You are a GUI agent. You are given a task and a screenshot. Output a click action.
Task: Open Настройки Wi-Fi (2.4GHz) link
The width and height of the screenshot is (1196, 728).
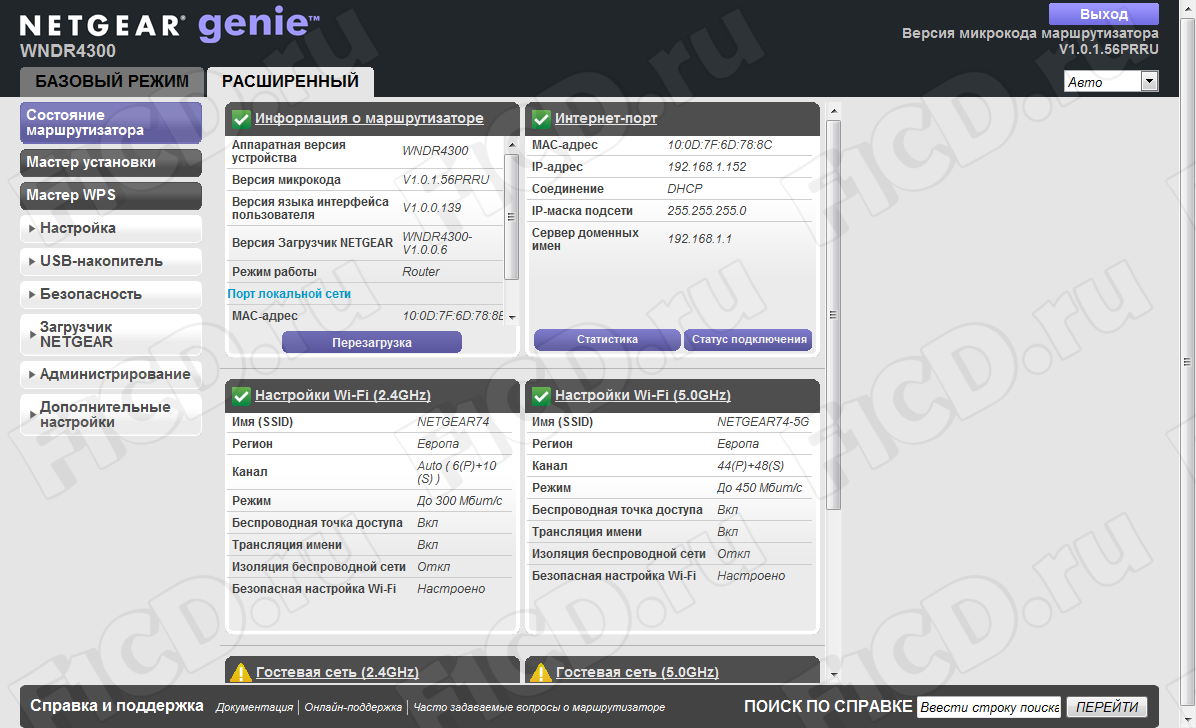tap(342, 395)
